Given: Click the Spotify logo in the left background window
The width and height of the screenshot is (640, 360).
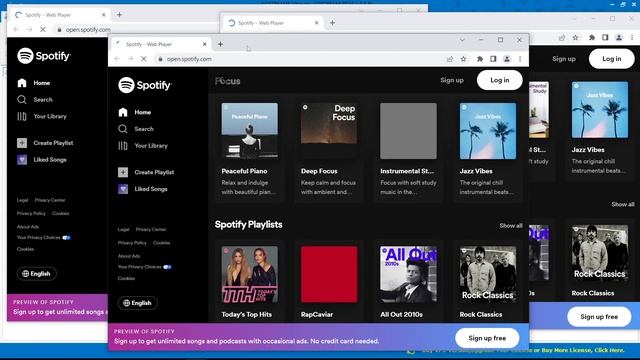Looking at the screenshot, I should tap(44, 56).
